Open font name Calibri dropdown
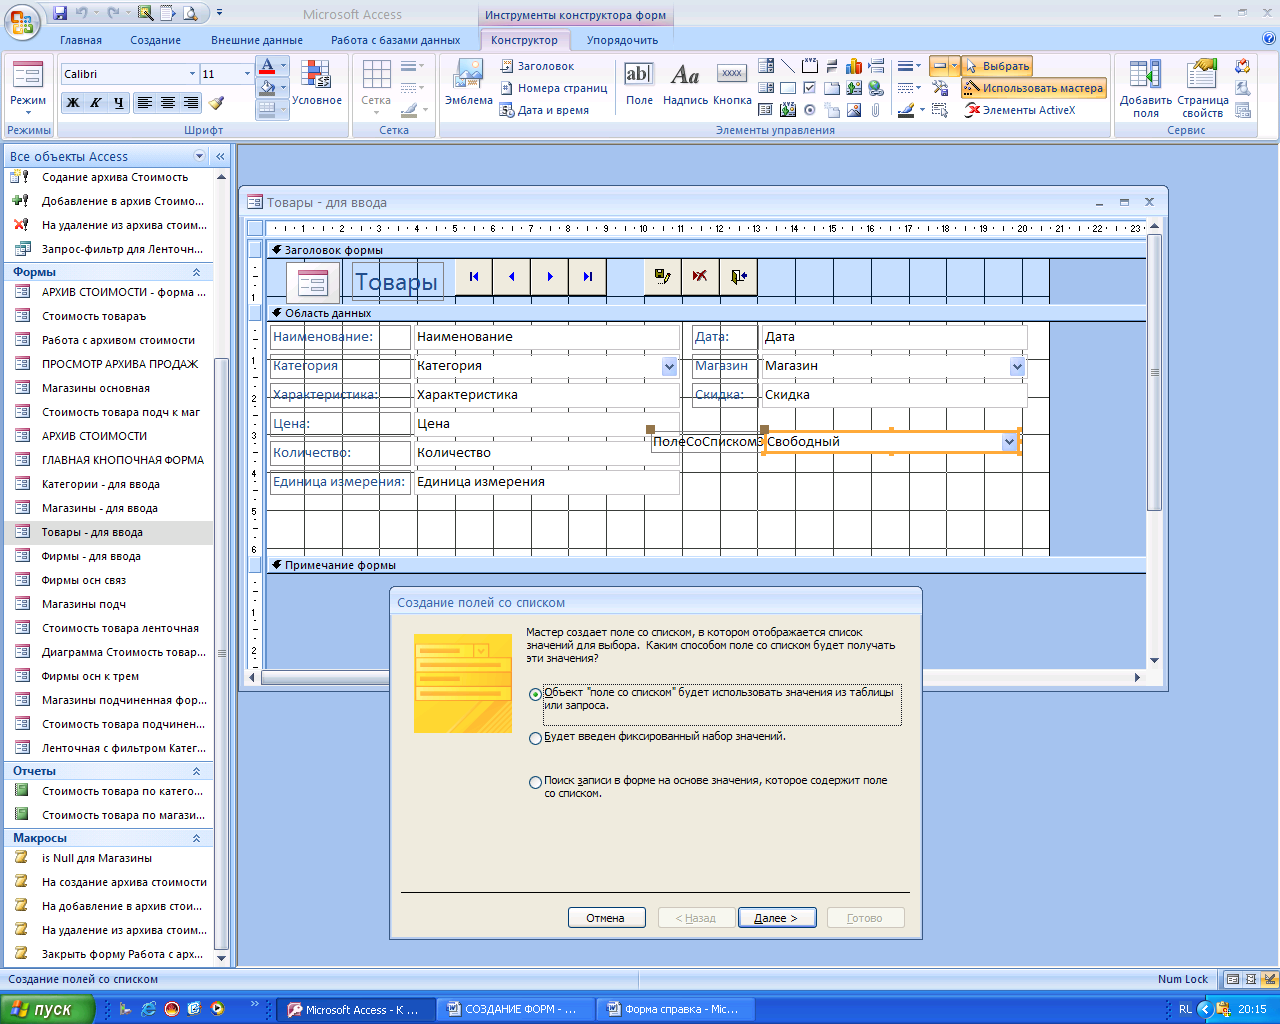The image size is (1280, 1024). [x=192, y=74]
